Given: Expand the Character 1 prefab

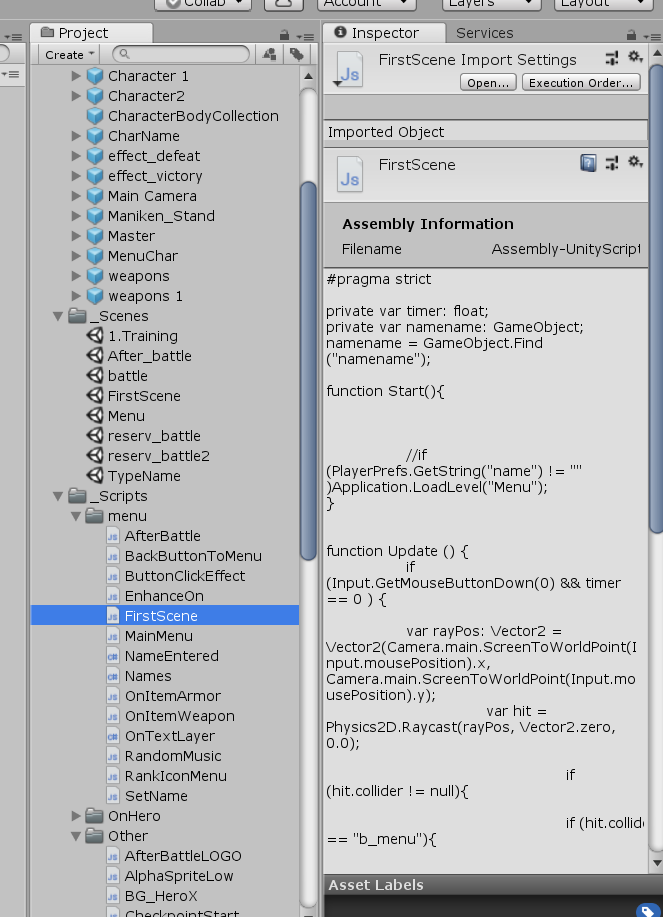Looking at the screenshot, I should click(x=76, y=76).
